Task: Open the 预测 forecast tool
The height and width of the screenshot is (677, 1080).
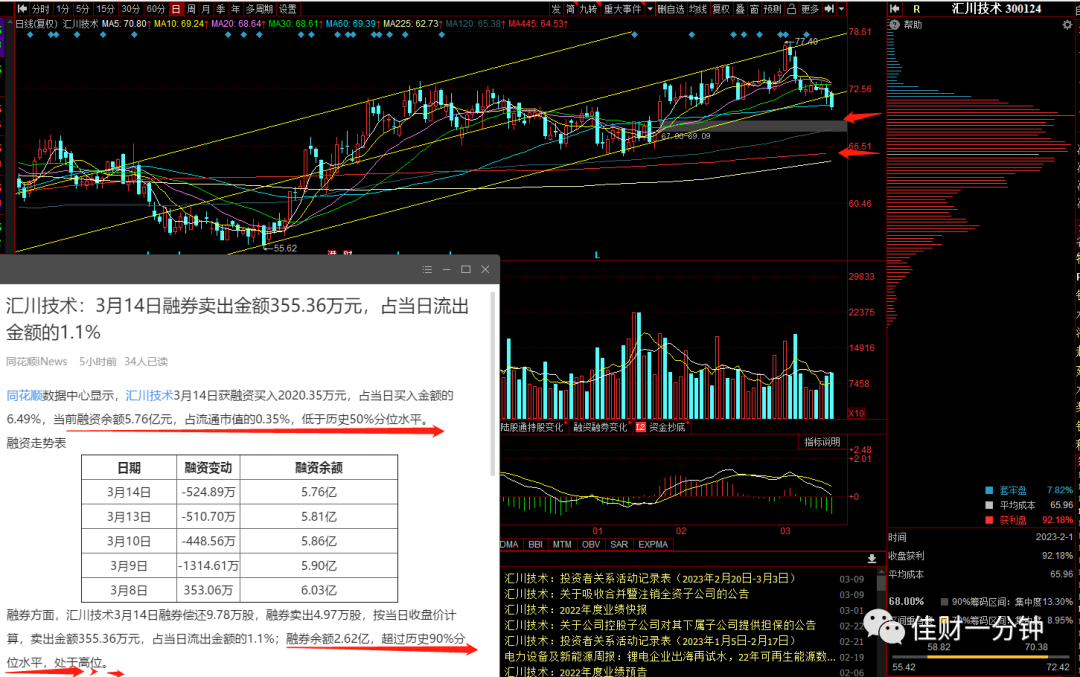Action: click(773, 8)
